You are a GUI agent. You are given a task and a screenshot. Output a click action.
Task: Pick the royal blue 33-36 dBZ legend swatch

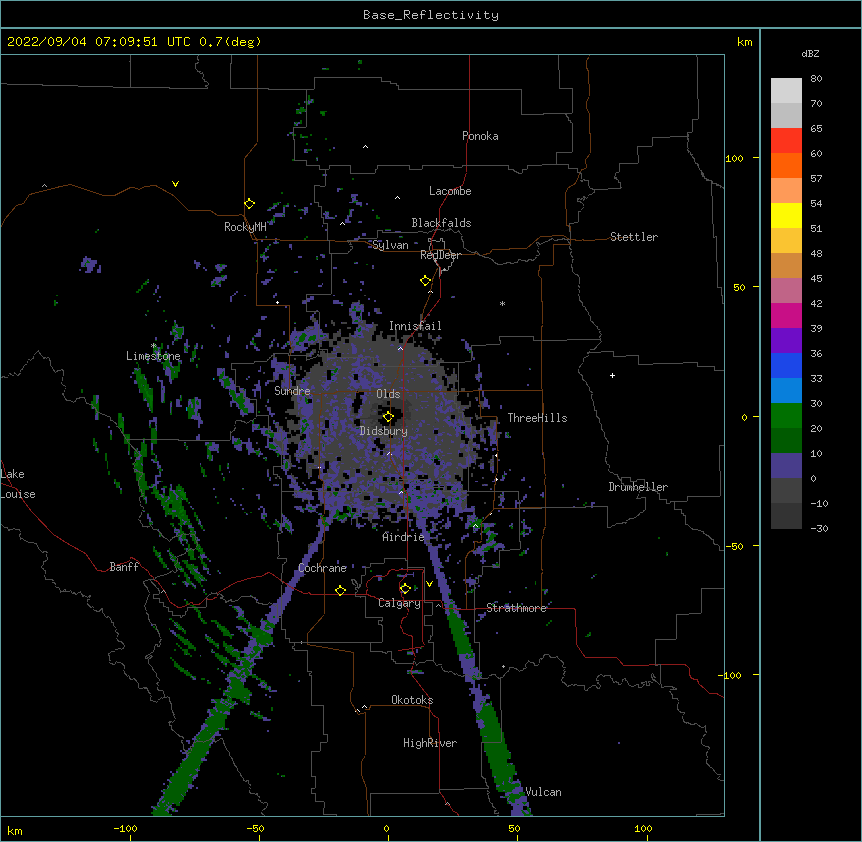tap(786, 365)
